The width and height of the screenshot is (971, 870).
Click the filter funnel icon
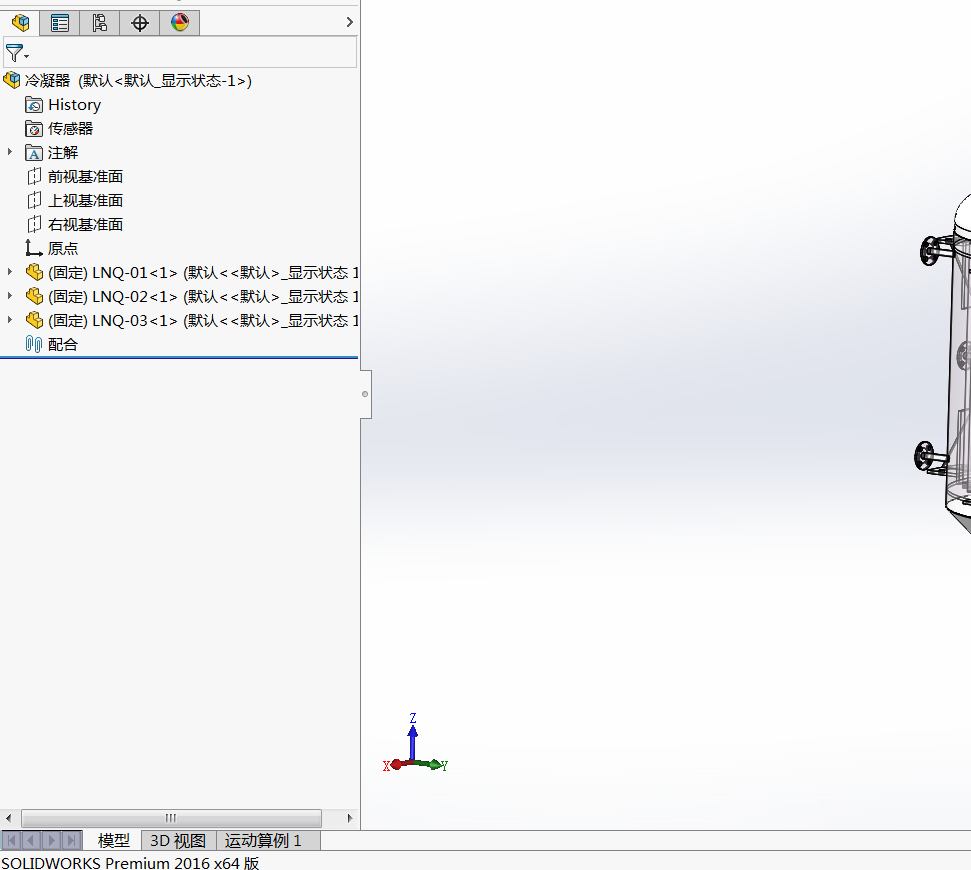coord(15,53)
